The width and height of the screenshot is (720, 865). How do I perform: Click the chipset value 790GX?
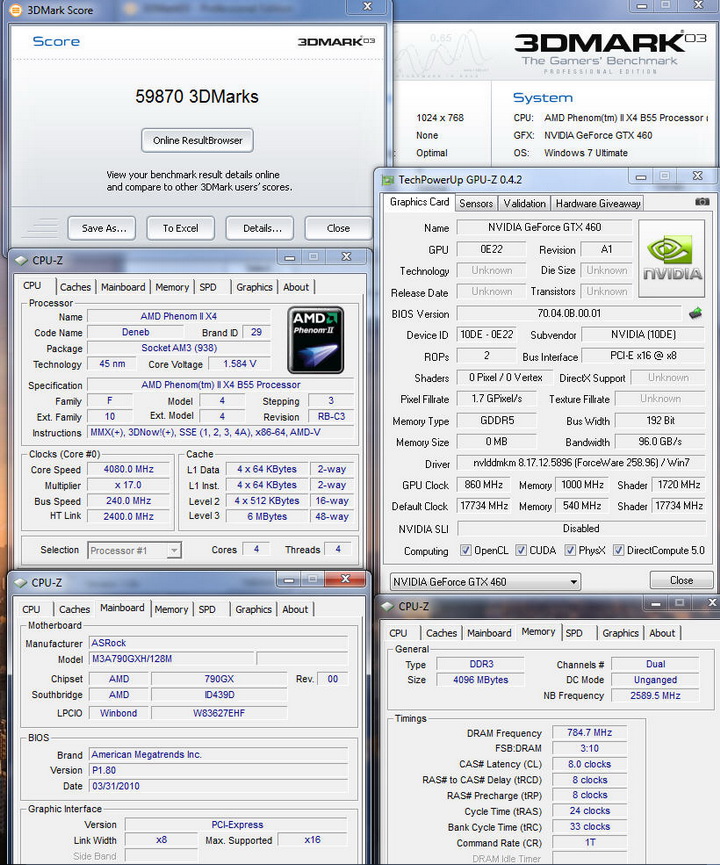pos(219,679)
